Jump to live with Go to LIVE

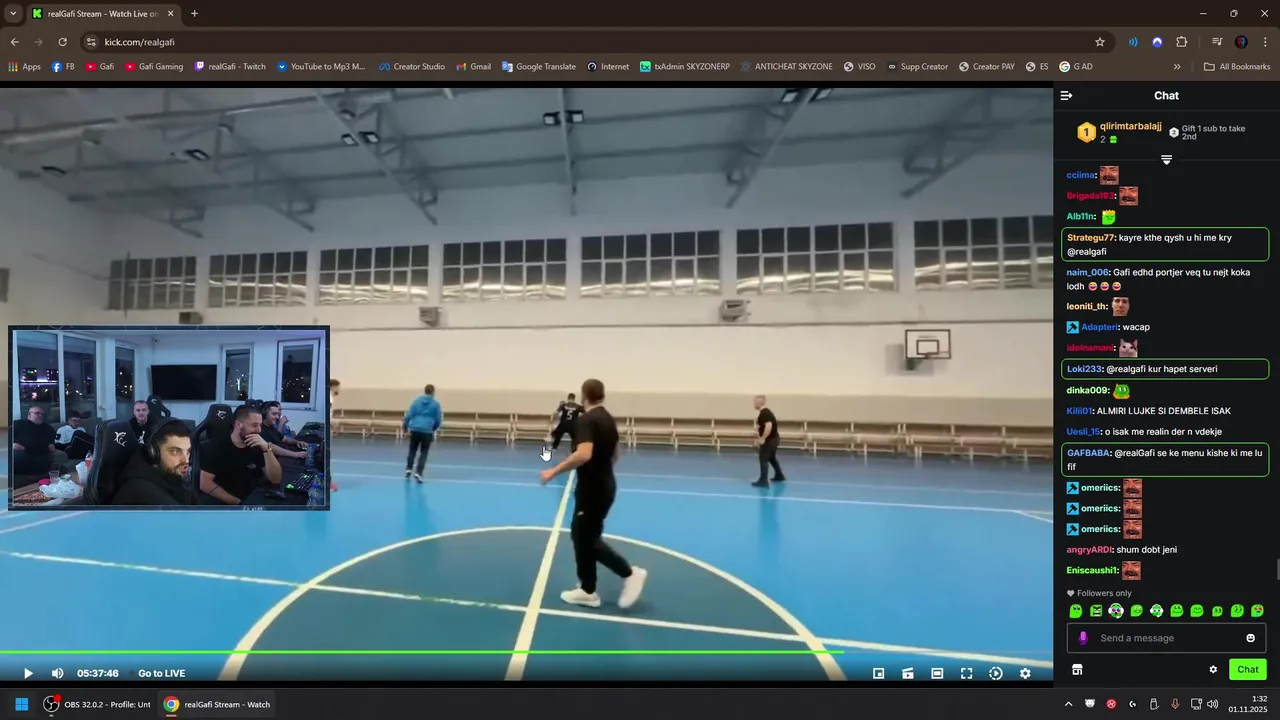[x=161, y=673]
